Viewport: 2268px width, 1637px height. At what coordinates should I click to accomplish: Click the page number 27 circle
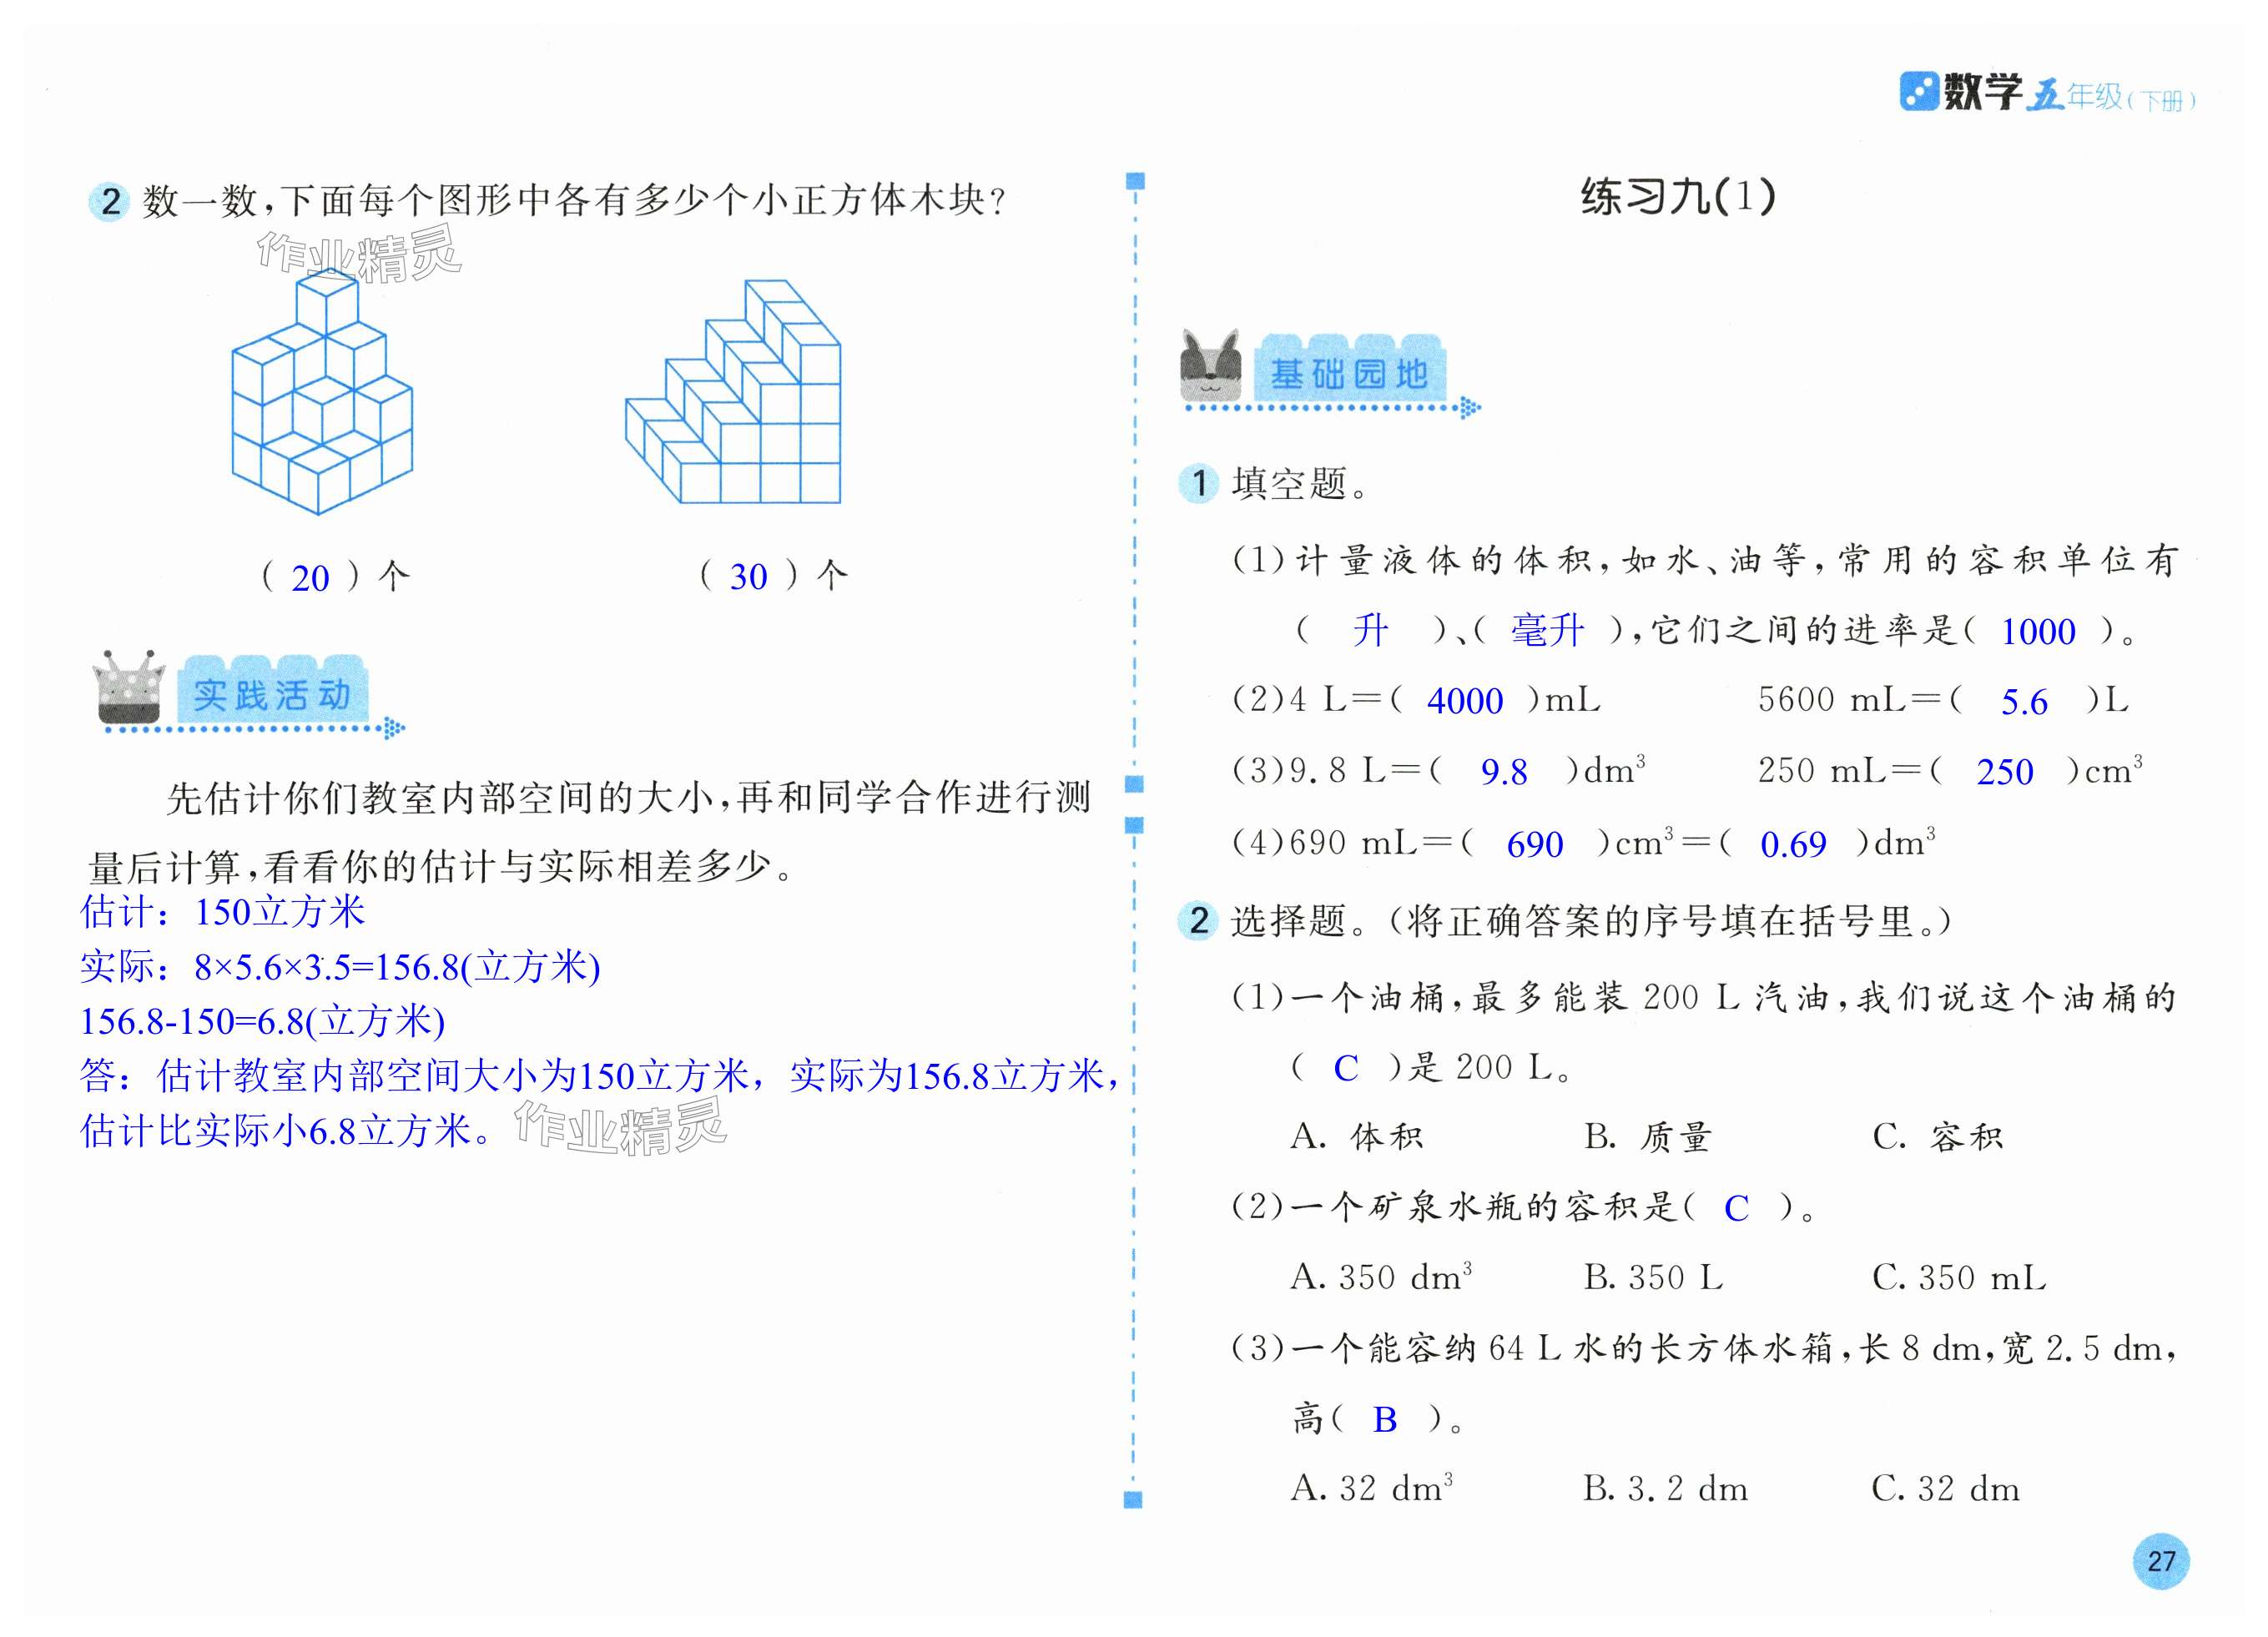click(2161, 1561)
